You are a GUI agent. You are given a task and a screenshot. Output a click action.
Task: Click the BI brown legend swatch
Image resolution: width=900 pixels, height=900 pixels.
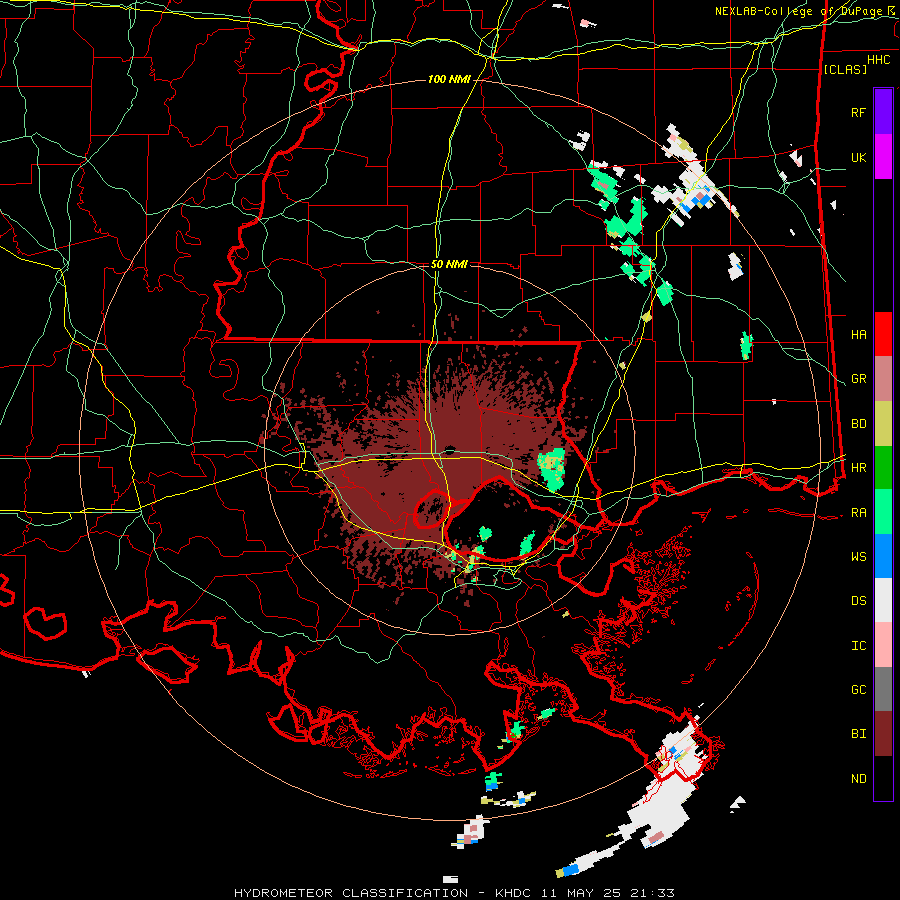pyautogui.click(x=883, y=734)
